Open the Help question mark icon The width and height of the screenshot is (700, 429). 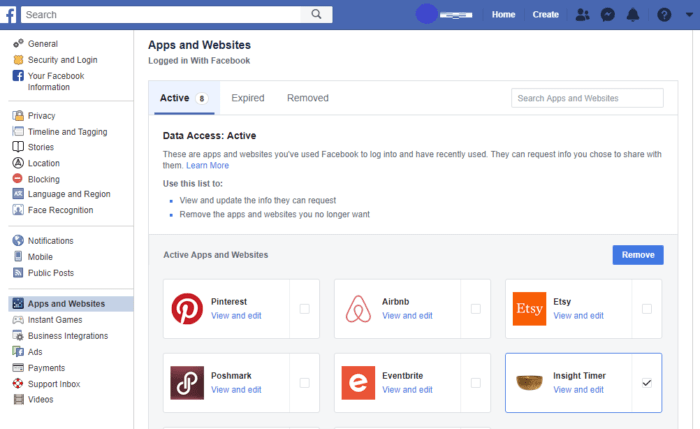click(x=664, y=15)
